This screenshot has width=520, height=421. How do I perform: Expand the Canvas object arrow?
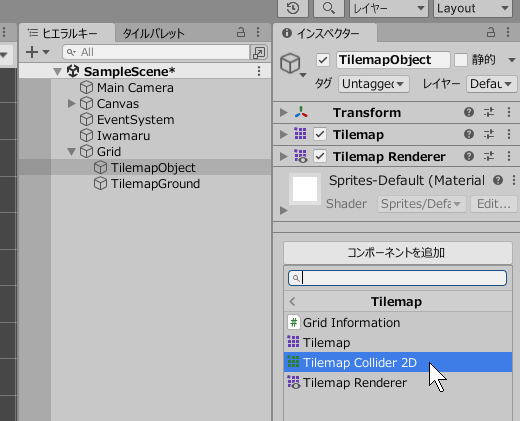(71, 104)
